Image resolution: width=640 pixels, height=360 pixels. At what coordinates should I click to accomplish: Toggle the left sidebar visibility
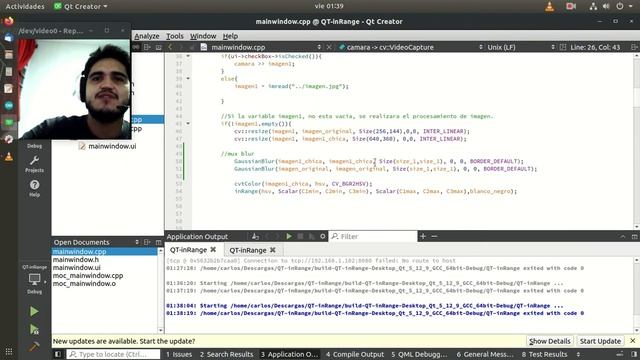58,354
